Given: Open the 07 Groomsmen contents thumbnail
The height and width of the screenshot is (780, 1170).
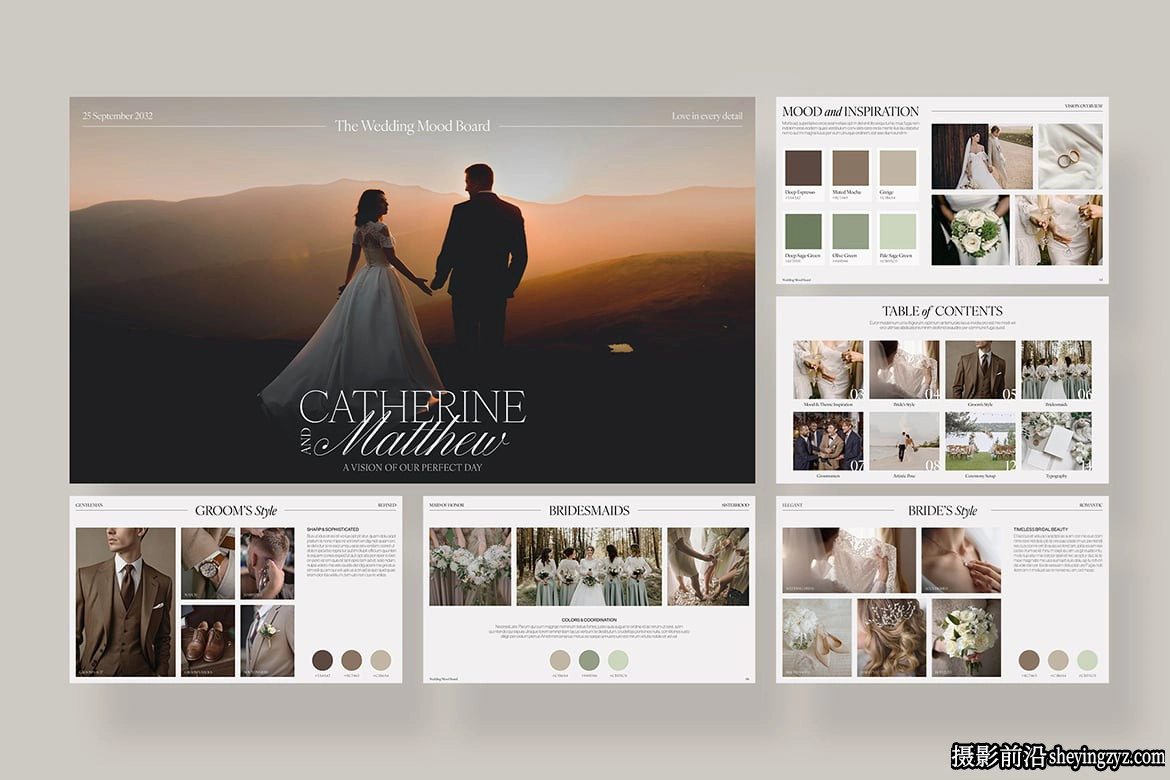Looking at the screenshot, I should coord(828,441).
